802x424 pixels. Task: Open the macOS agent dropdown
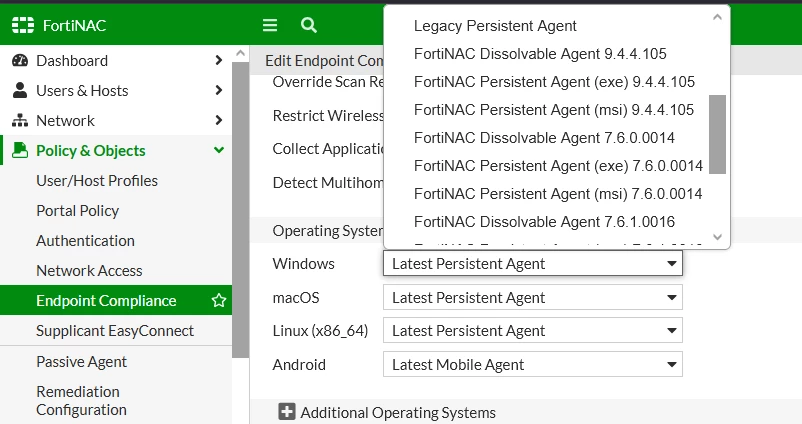point(532,297)
